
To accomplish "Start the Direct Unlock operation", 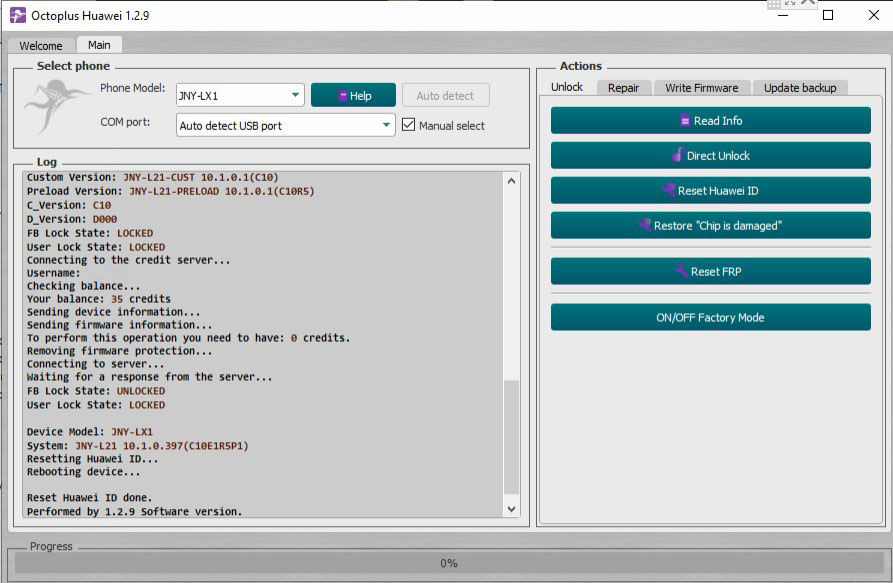I will tap(710, 155).
